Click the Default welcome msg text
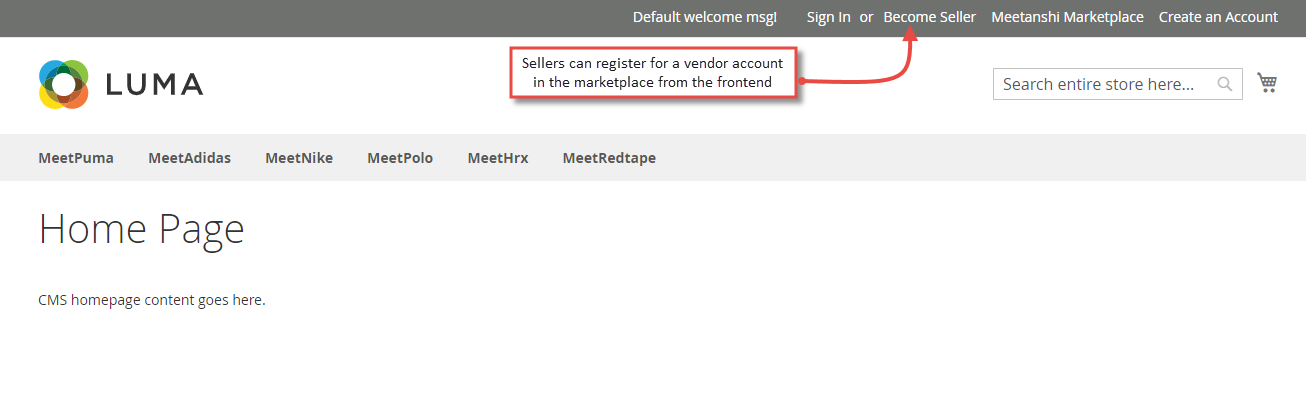 pos(705,17)
